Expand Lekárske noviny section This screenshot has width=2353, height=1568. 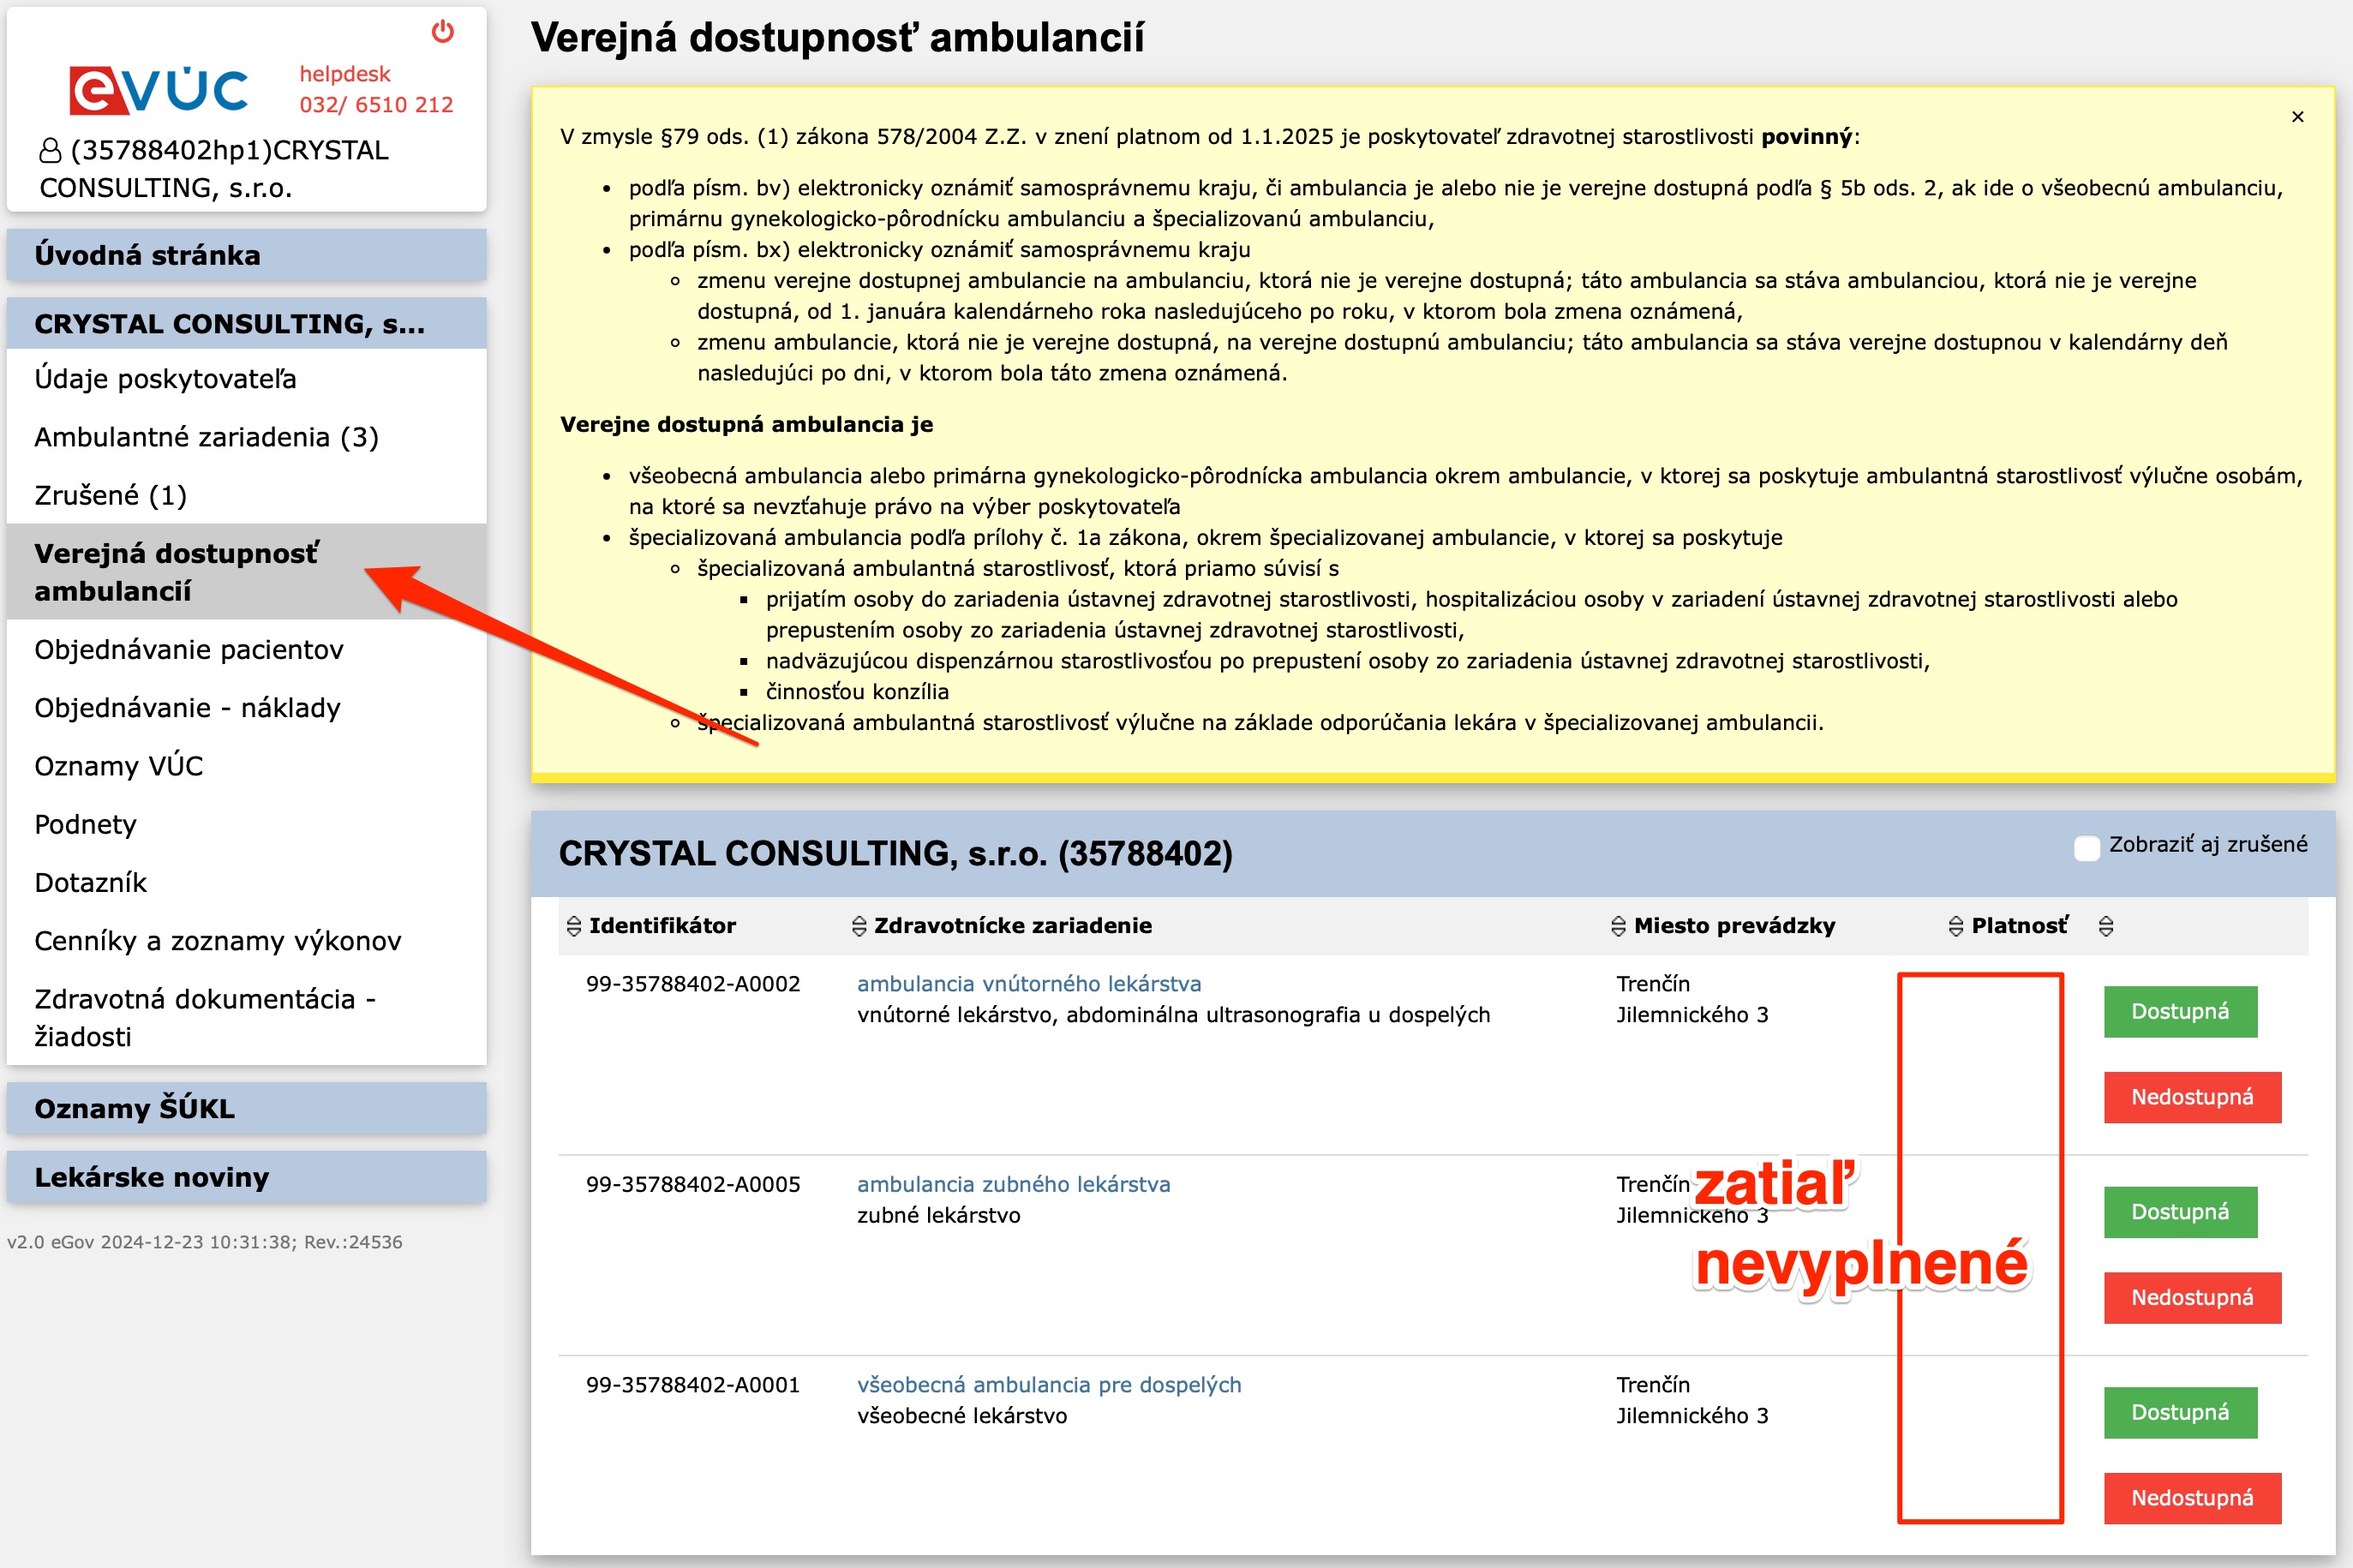pyautogui.click(x=246, y=1177)
